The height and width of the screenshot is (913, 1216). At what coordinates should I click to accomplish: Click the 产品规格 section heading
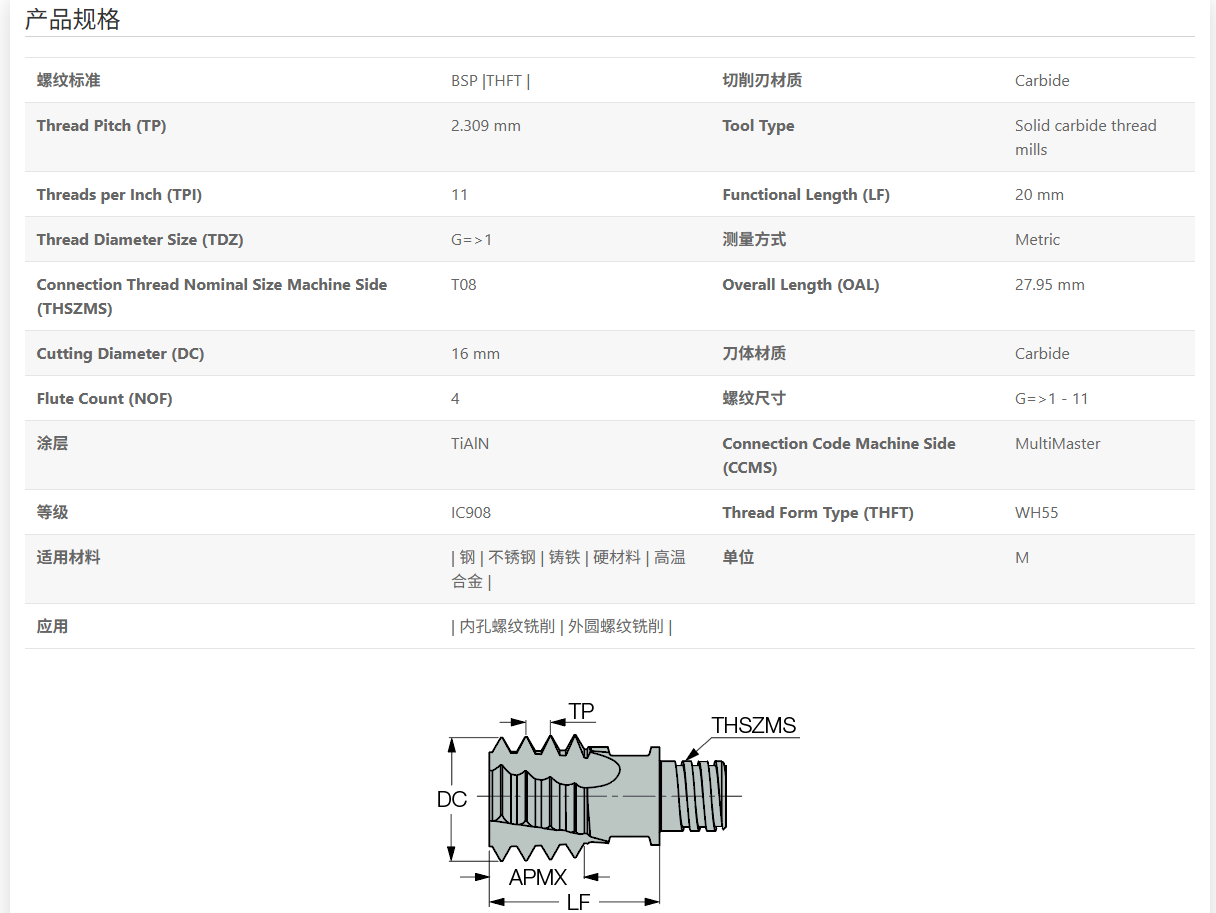pos(73,19)
